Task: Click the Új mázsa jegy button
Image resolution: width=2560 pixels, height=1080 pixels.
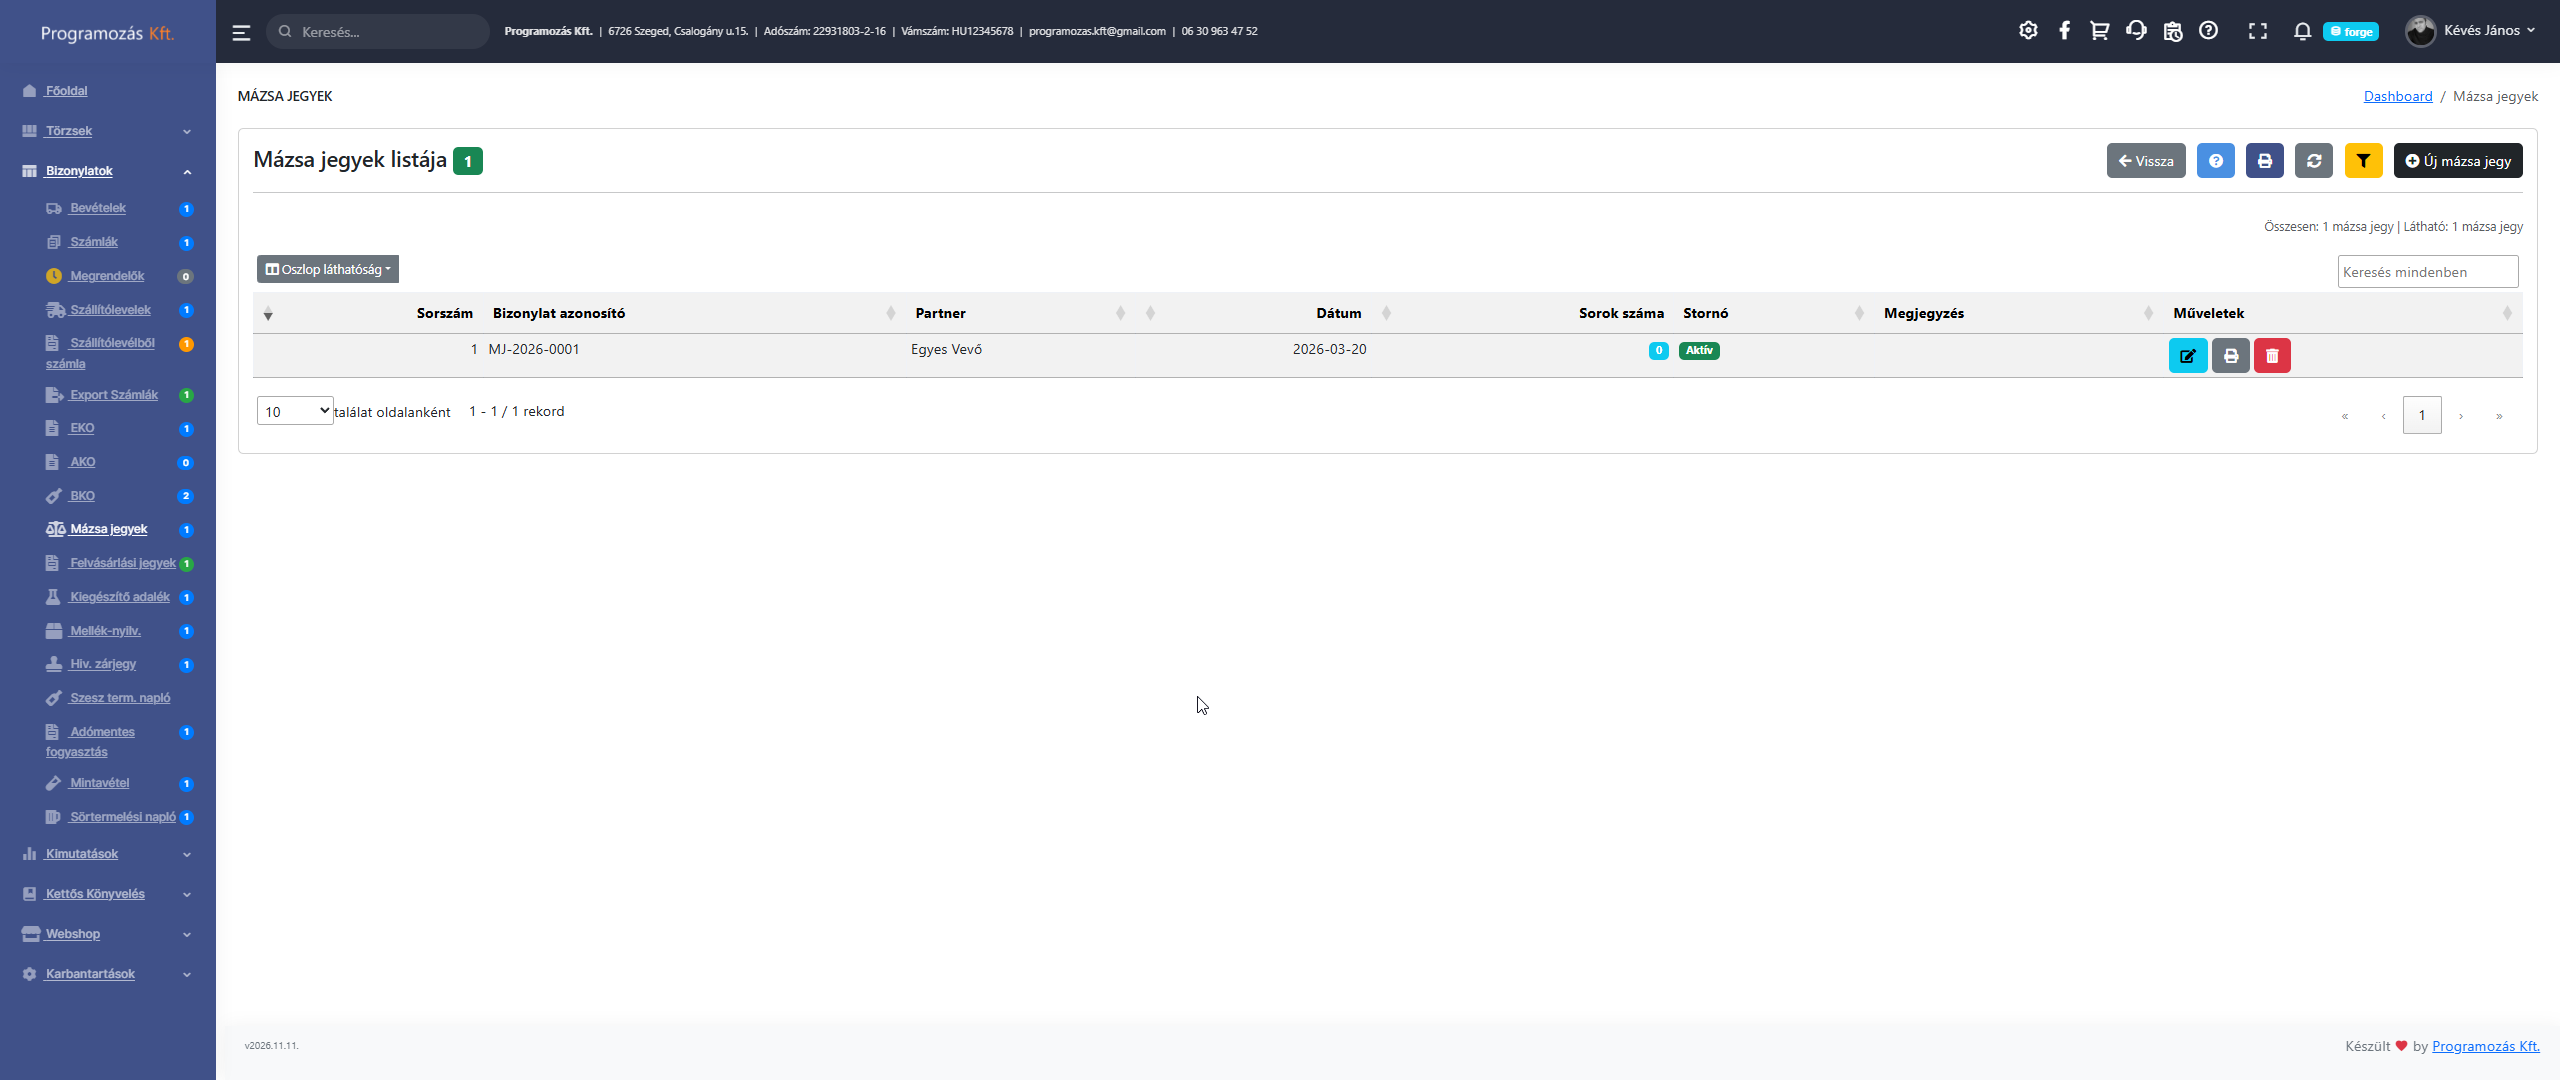Action: 2457,161
